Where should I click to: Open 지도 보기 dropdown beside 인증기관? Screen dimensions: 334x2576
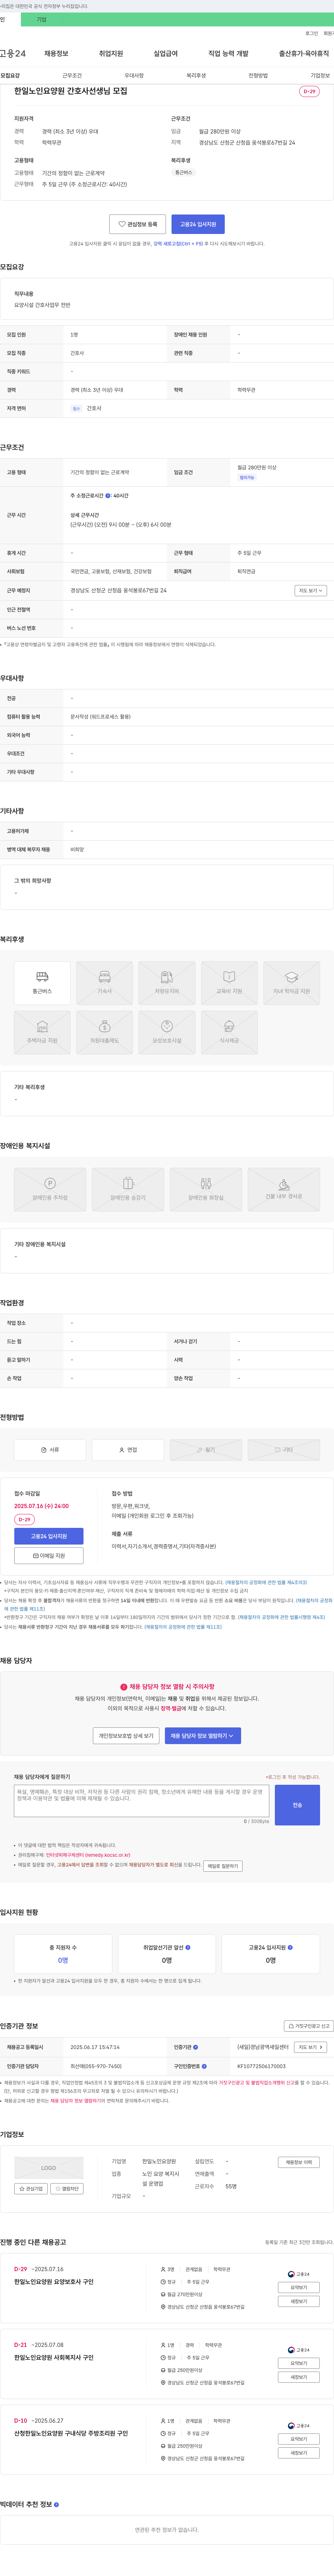[311, 2047]
